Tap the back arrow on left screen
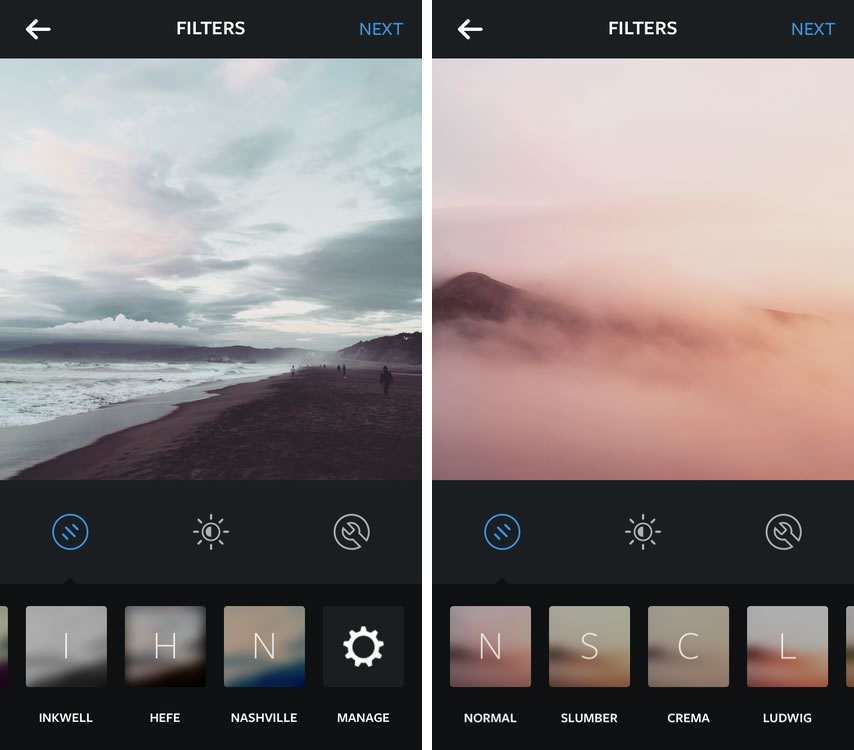The height and width of the screenshot is (750, 854). click(38, 29)
